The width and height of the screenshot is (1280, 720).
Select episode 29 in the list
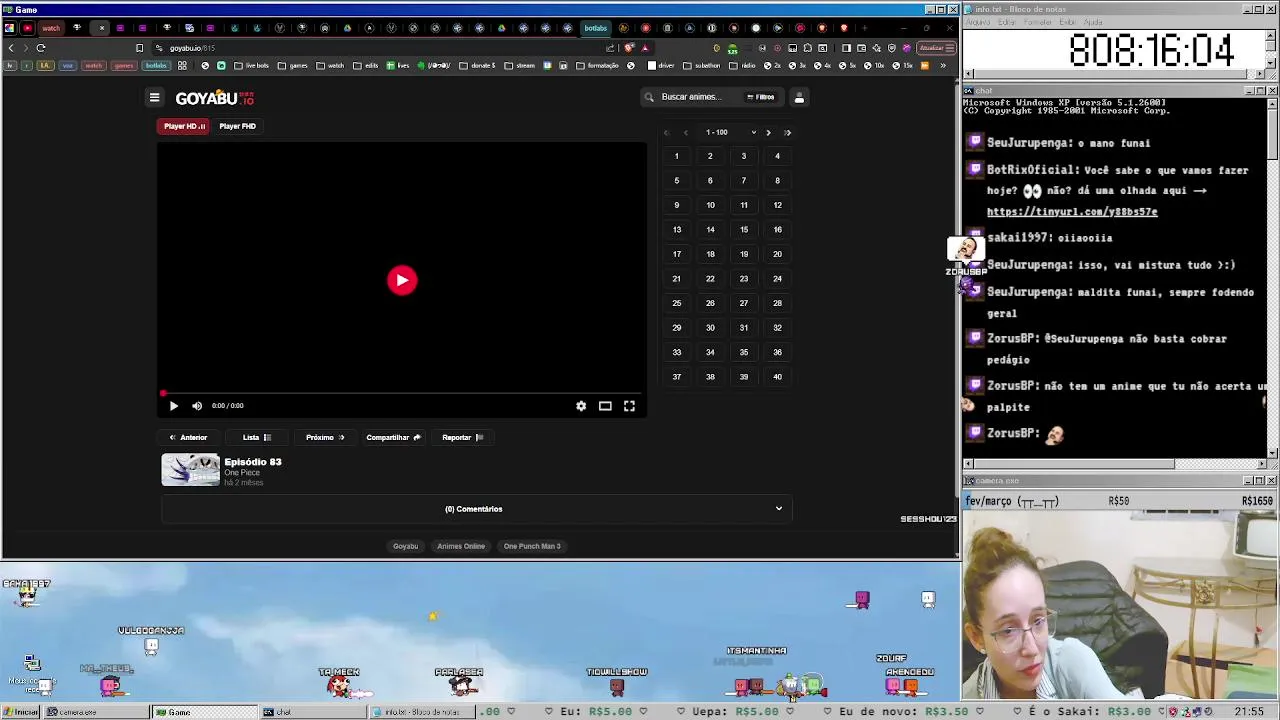676,328
